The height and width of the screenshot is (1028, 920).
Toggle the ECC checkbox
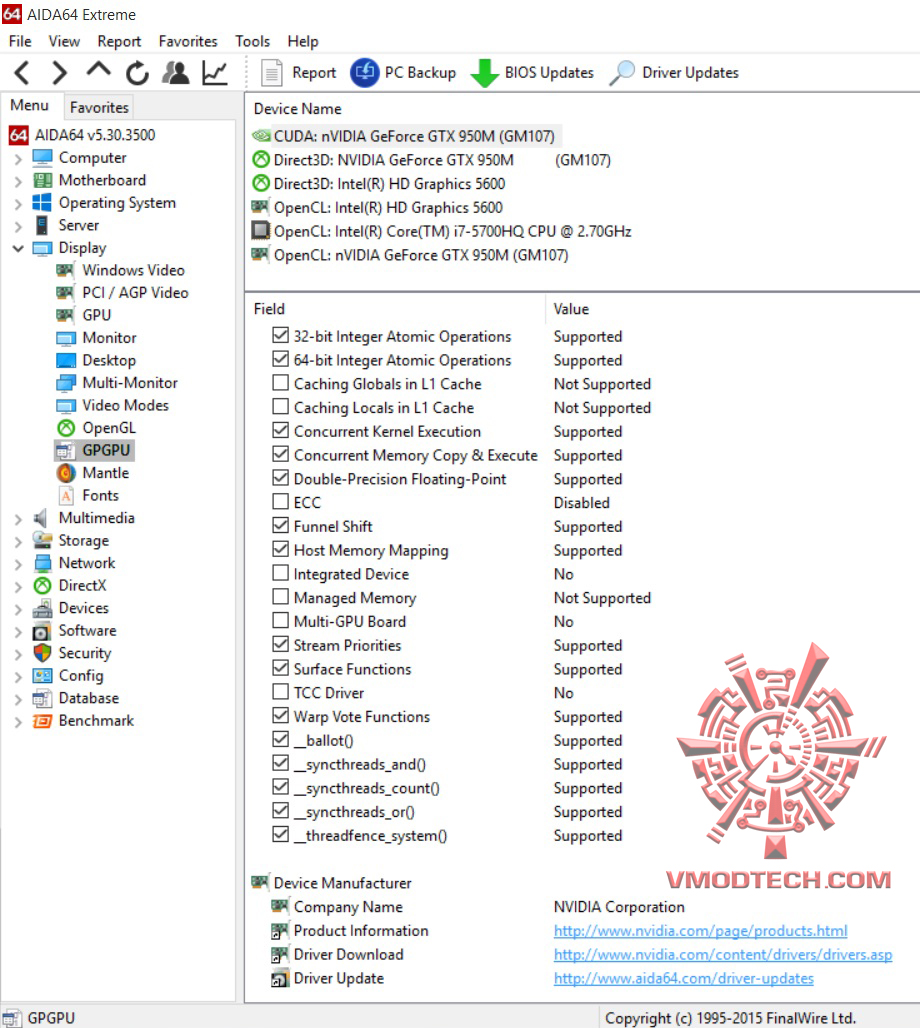point(281,502)
